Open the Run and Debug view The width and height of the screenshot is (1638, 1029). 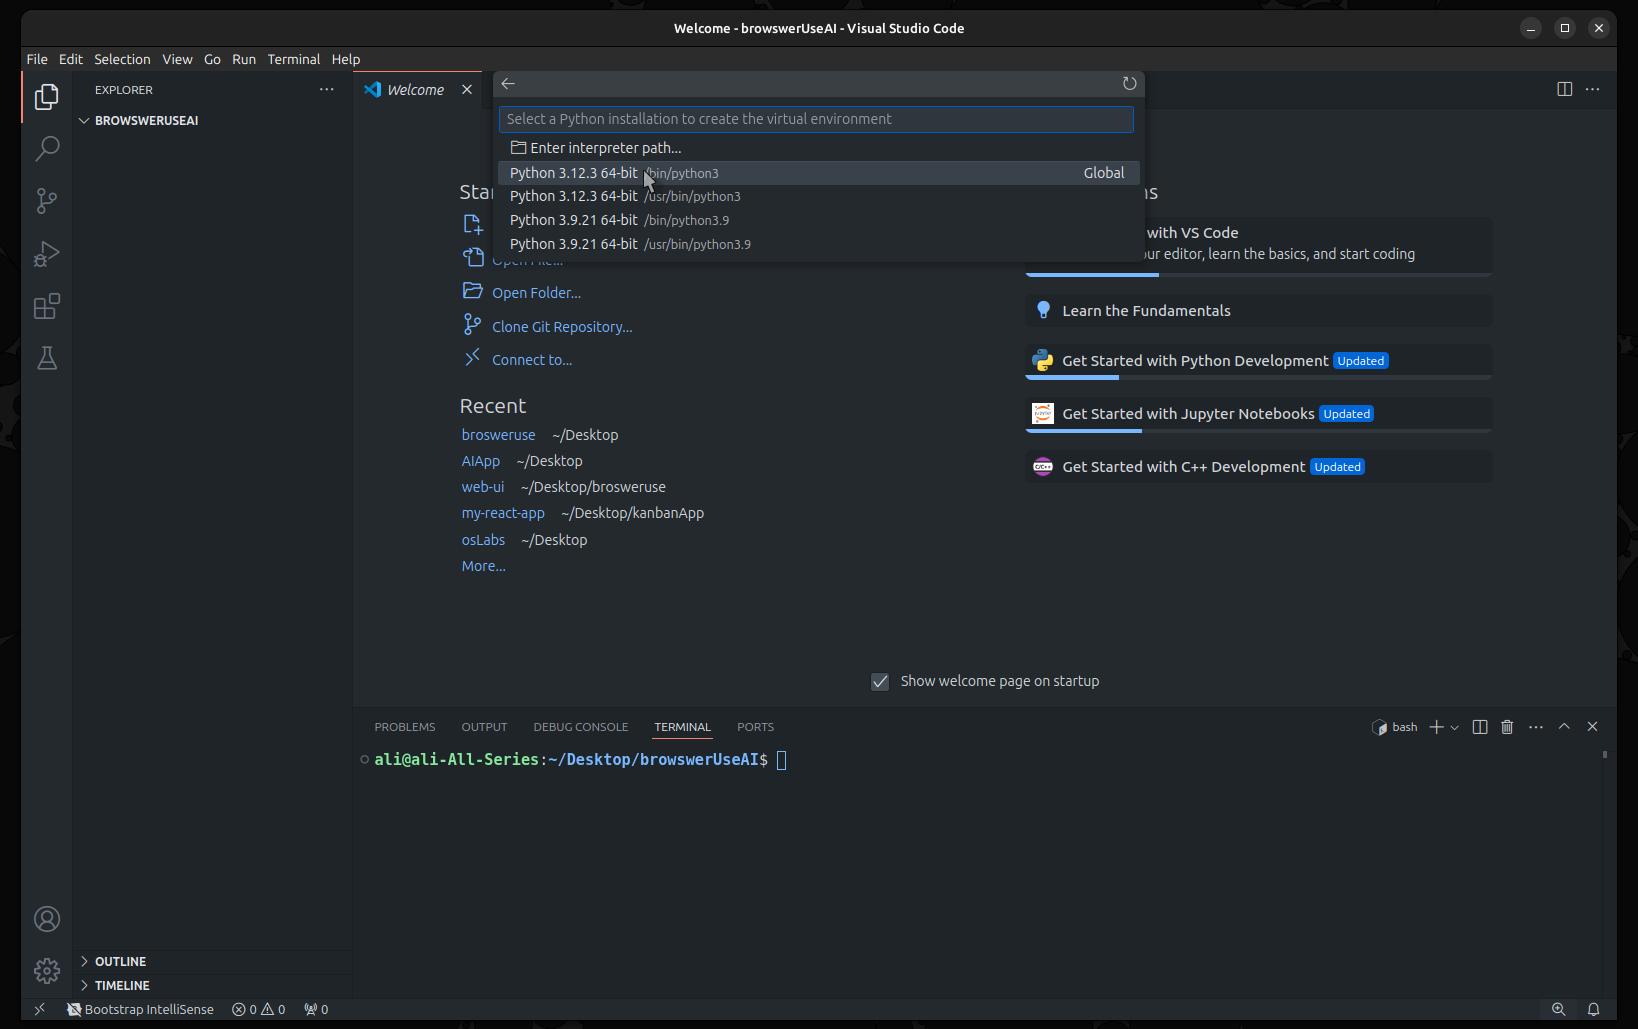(x=46, y=254)
